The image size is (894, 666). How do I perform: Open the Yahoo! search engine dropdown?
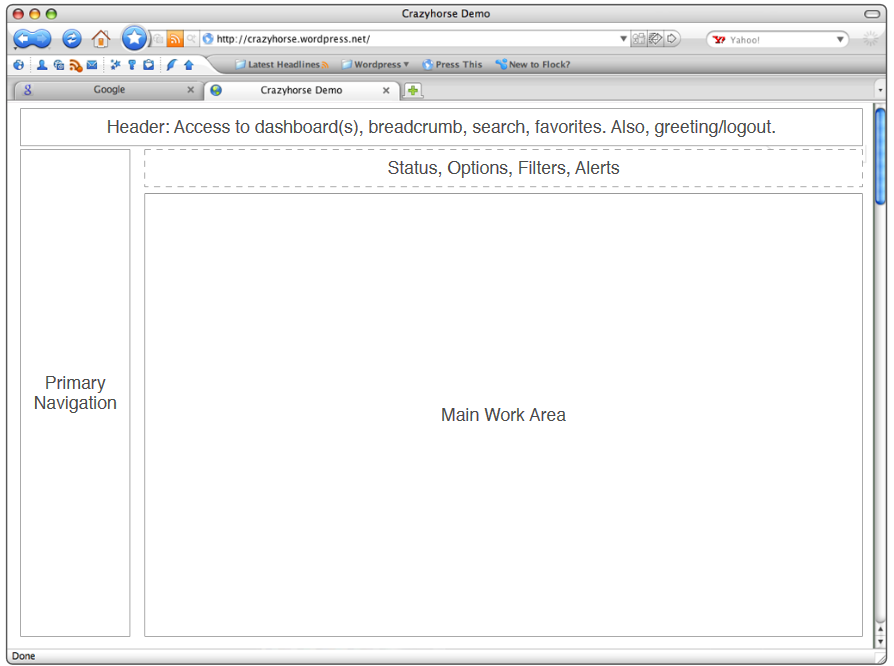click(x=840, y=40)
